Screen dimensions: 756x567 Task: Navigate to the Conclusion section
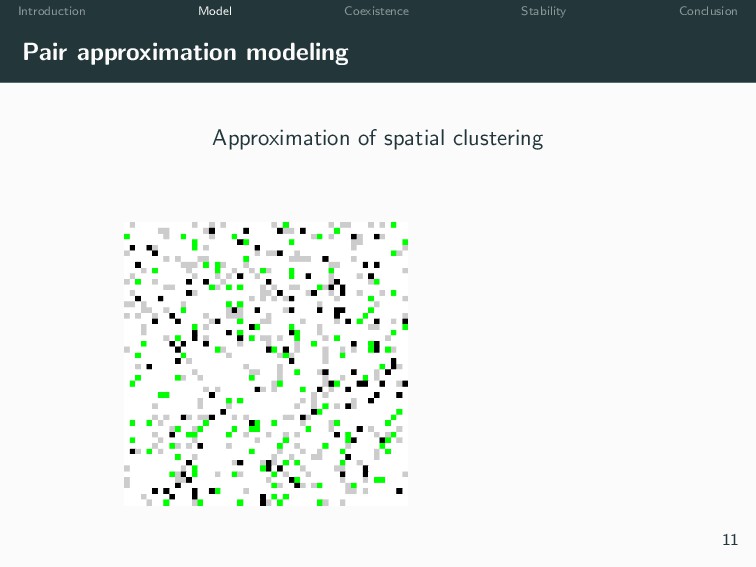(x=708, y=11)
